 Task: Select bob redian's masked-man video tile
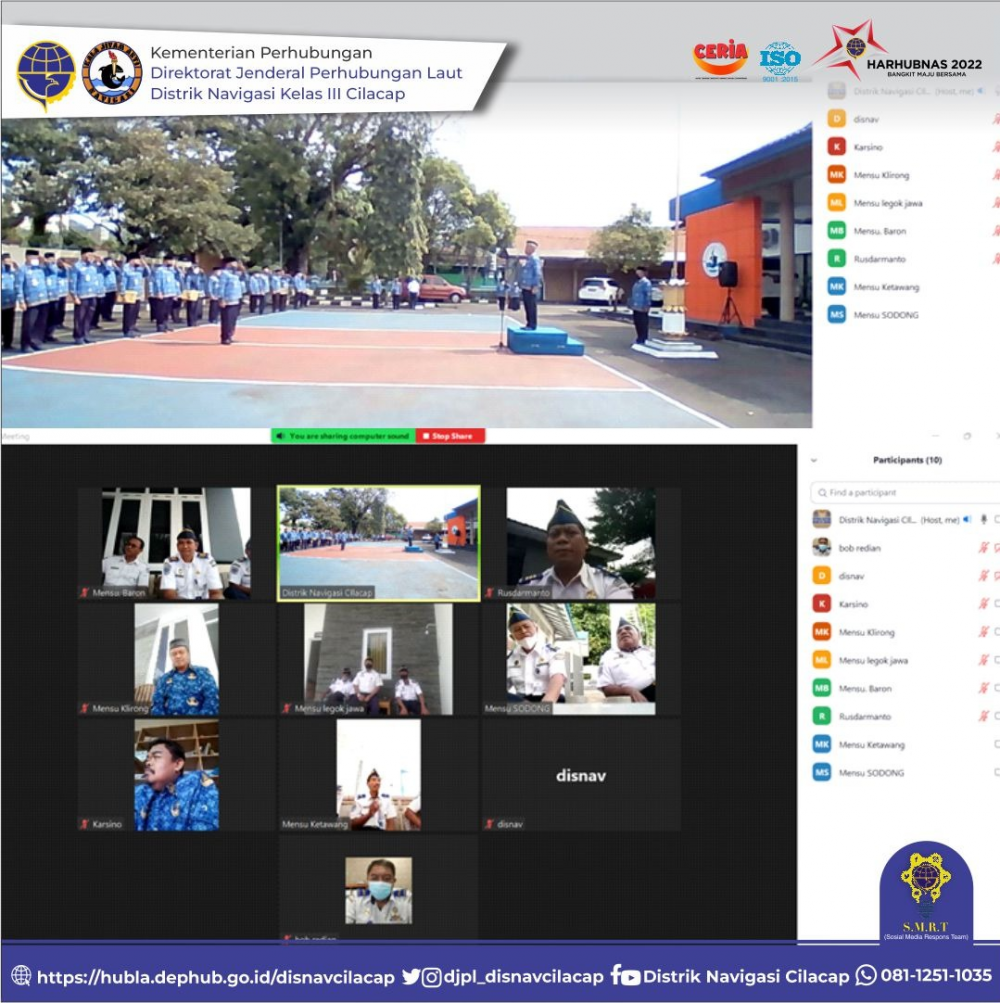click(x=379, y=889)
